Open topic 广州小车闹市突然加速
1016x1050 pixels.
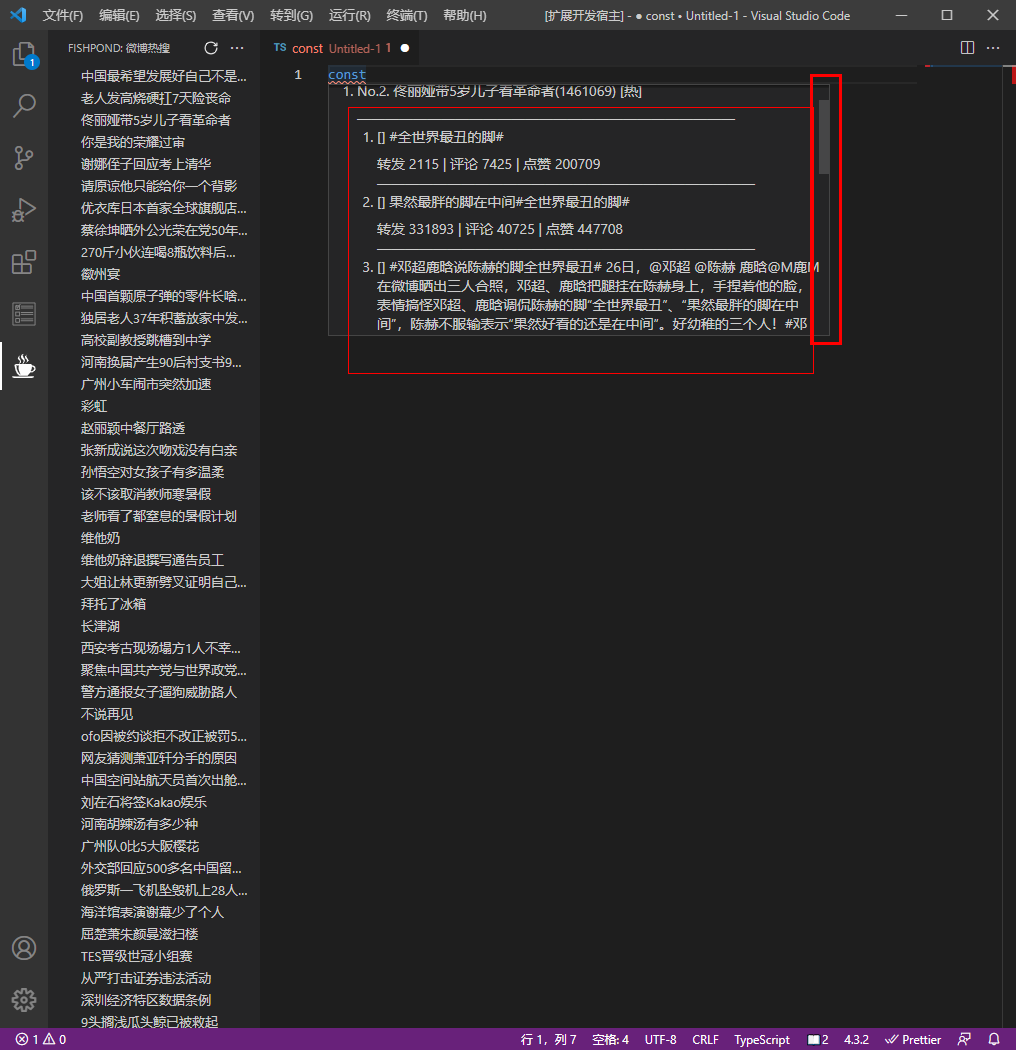click(146, 384)
